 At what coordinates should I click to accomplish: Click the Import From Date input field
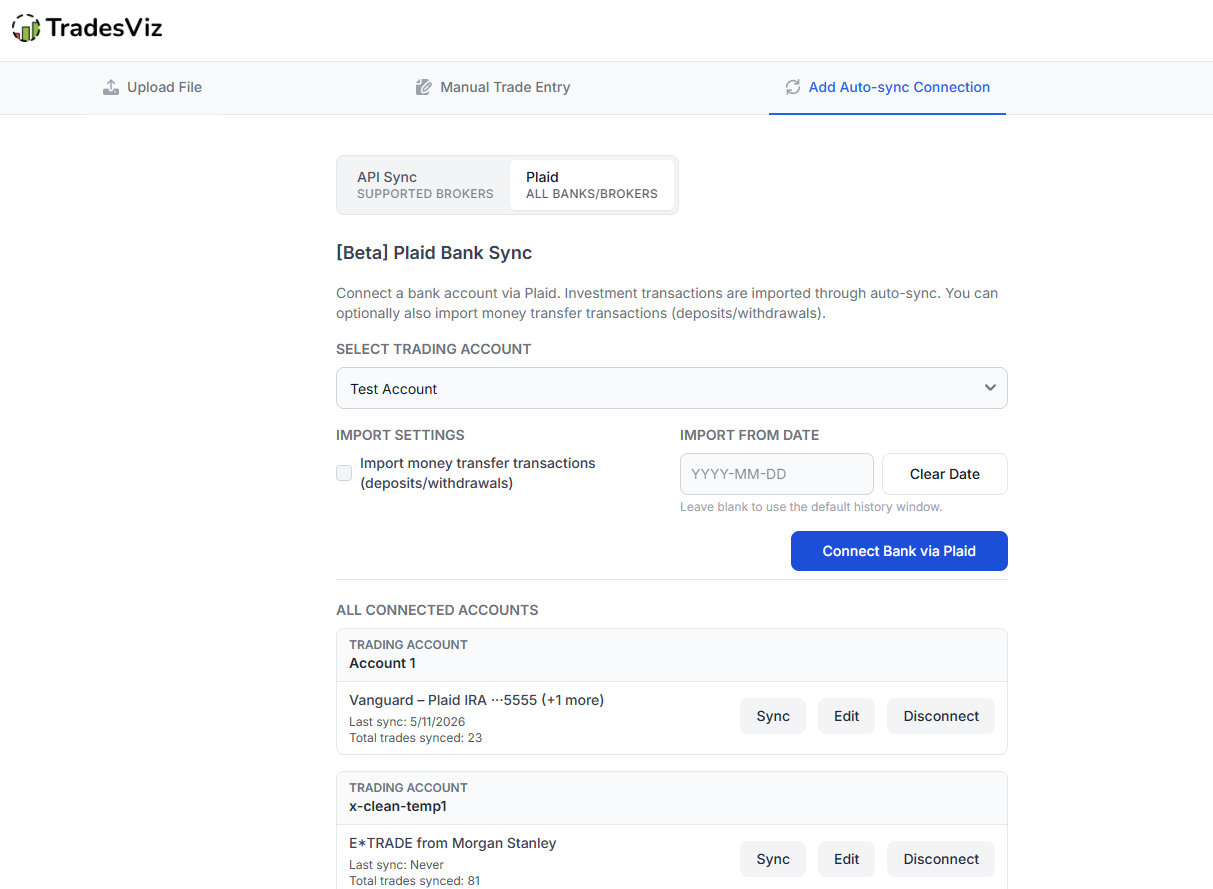(x=777, y=474)
